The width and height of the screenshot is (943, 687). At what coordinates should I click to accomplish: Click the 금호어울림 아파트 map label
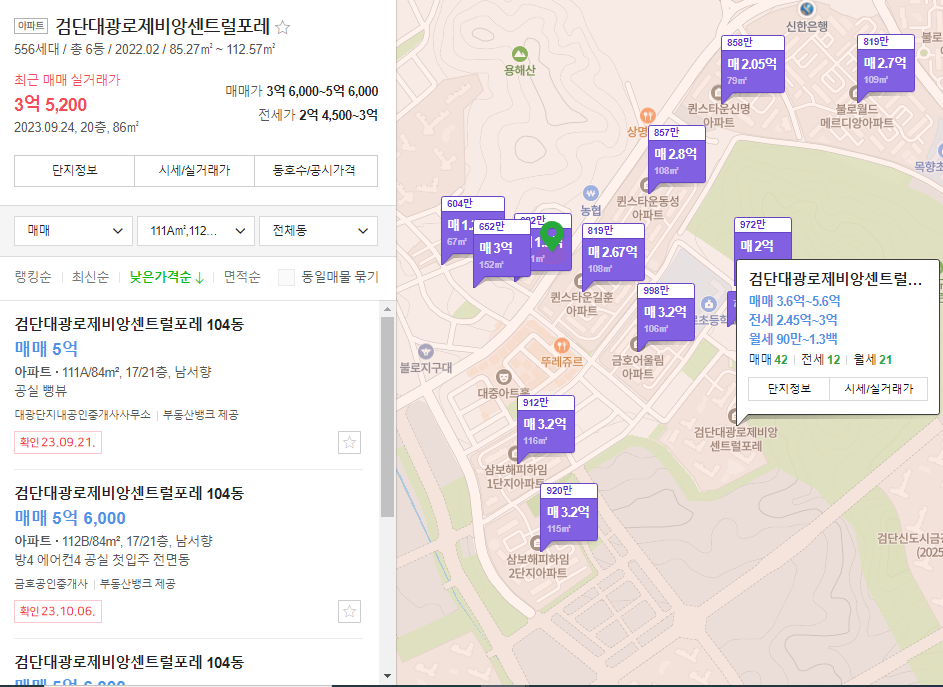tap(637, 367)
